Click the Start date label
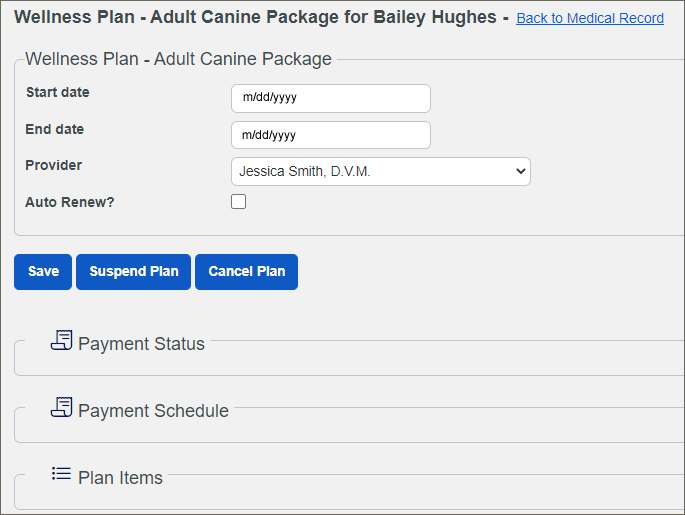Screen dimensions: 685x515 [x=58, y=92]
